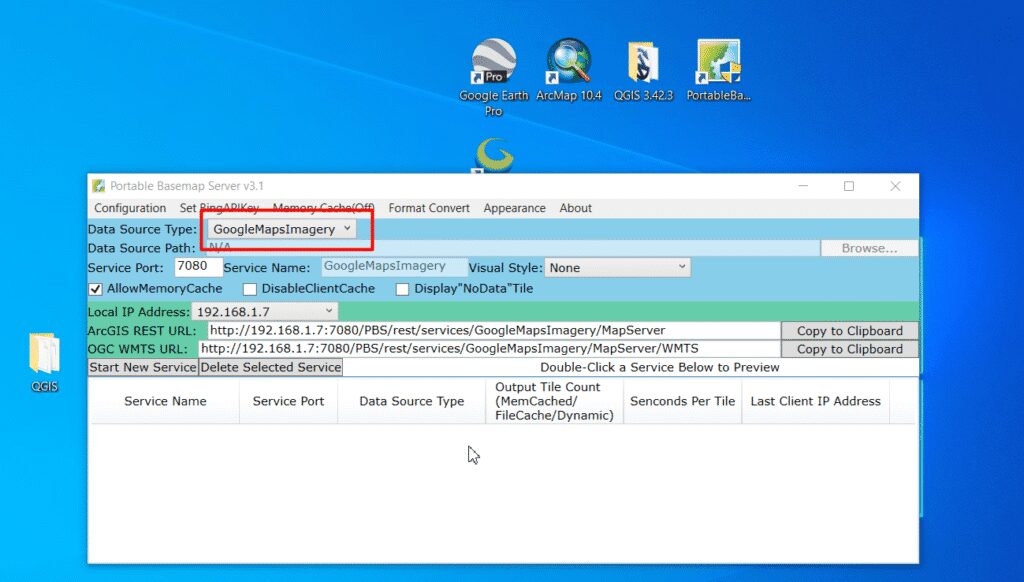Copy the OGC WMTS URL to clipboard
Screen dimensions: 1024x582
[x=850, y=349]
